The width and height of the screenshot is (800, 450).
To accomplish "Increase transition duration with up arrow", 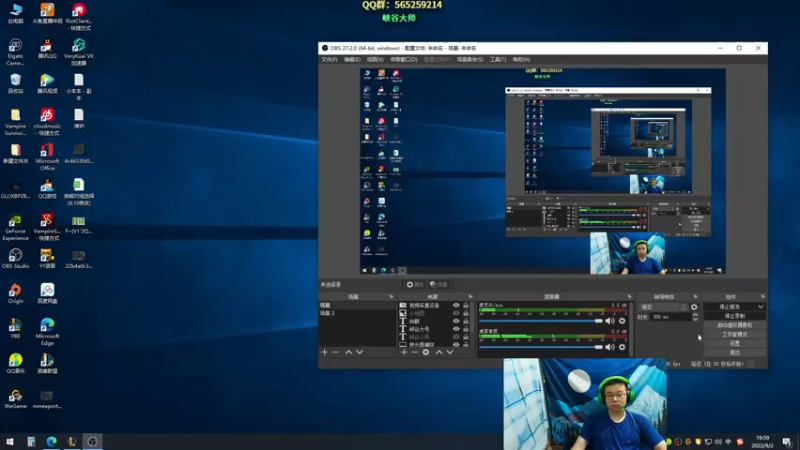I will point(695,315).
